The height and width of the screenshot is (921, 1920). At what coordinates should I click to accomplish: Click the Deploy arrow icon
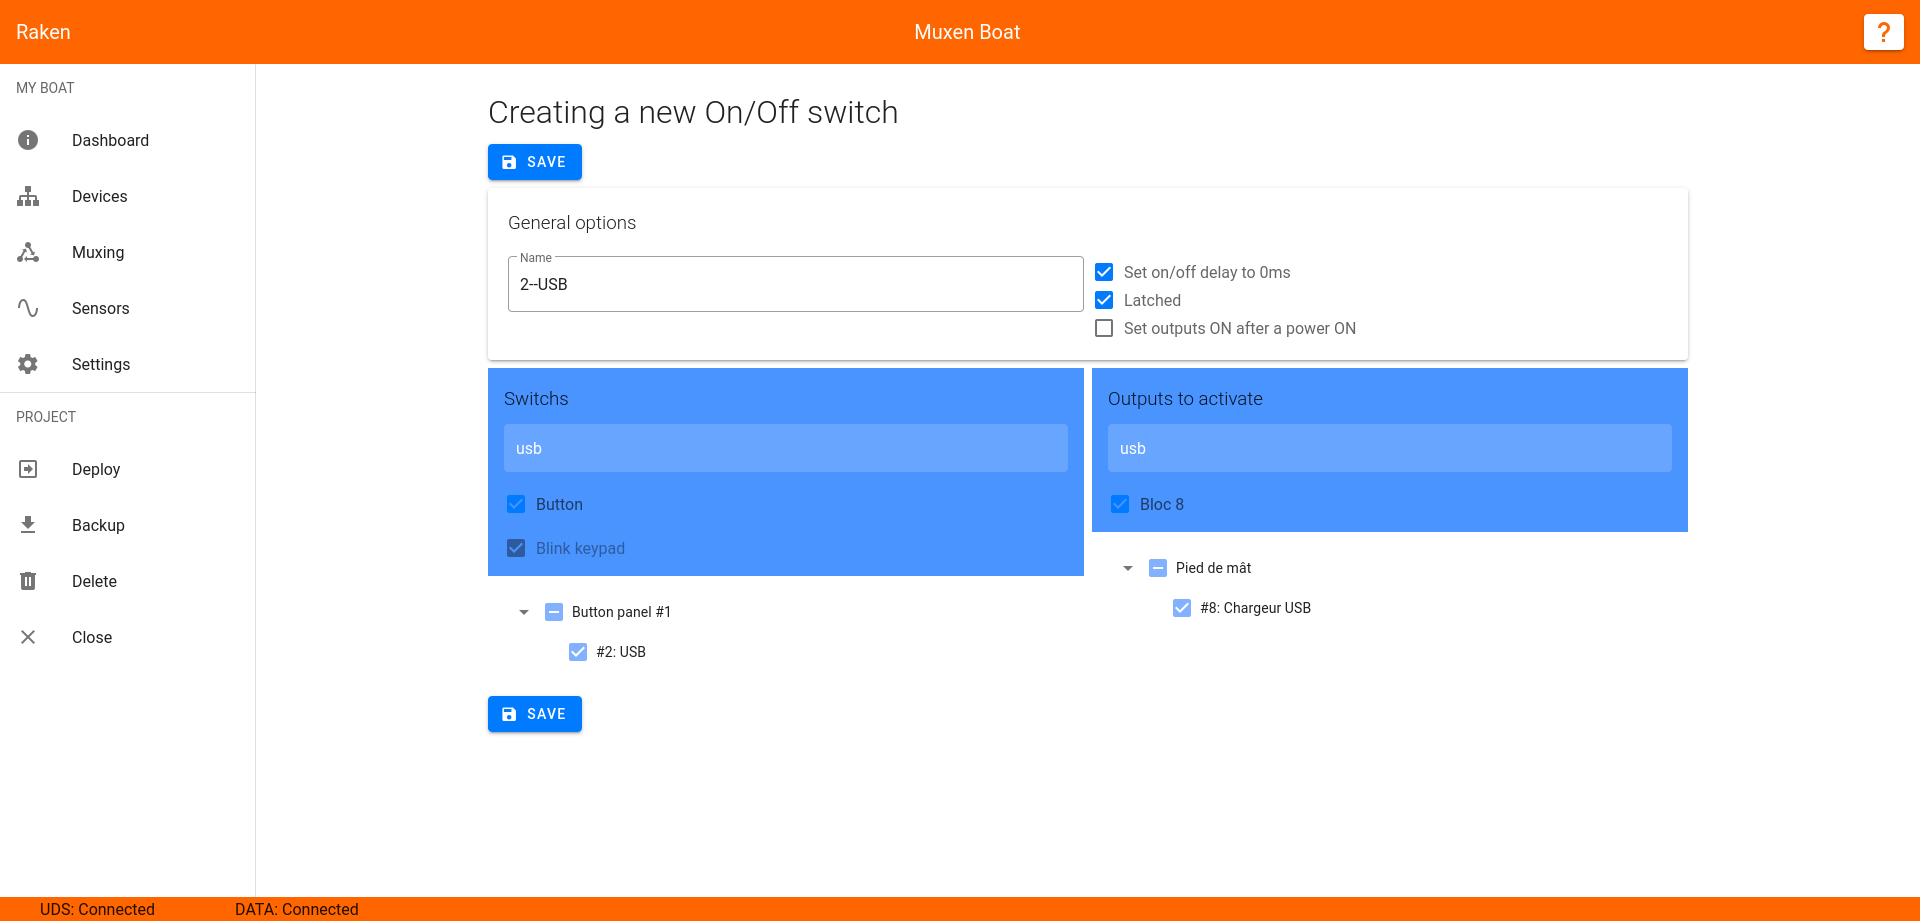[28, 469]
